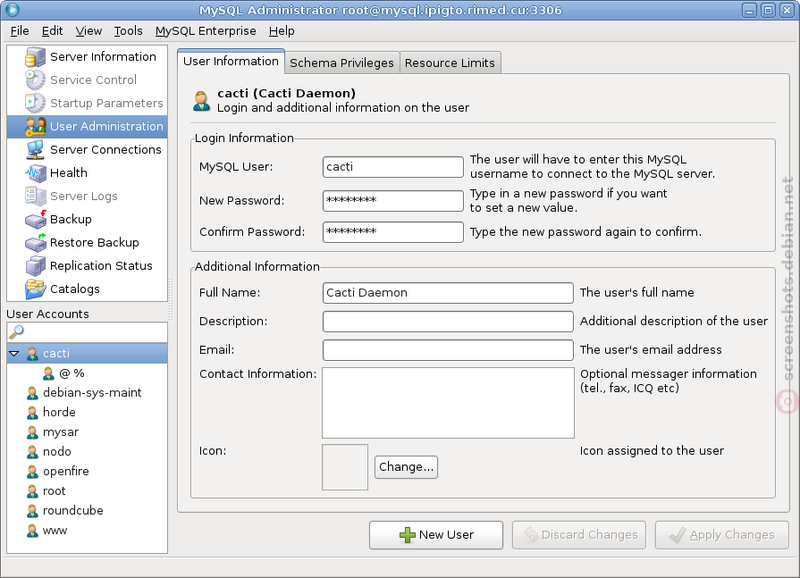The height and width of the screenshot is (578, 800).
Task: Click the Restore Backup drive icon
Action: pyautogui.click(x=35, y=242)
